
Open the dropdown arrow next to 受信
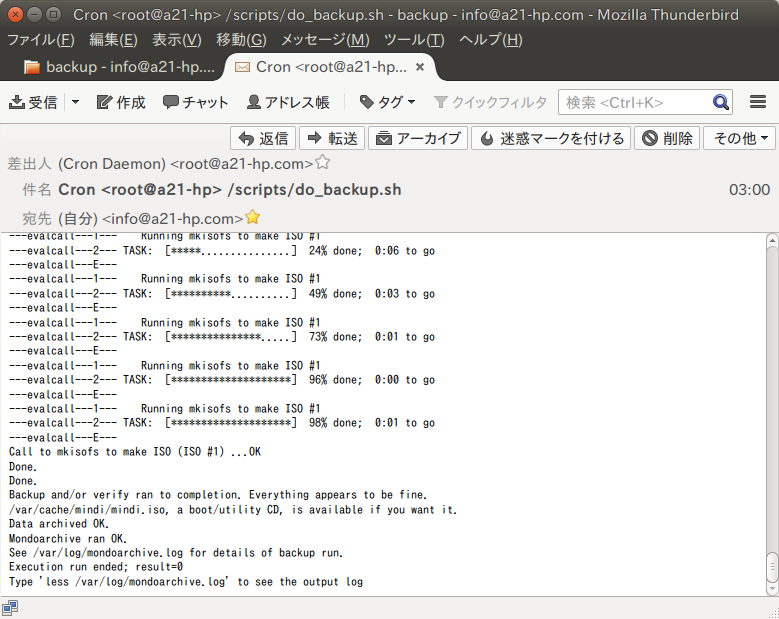point(76,102)
